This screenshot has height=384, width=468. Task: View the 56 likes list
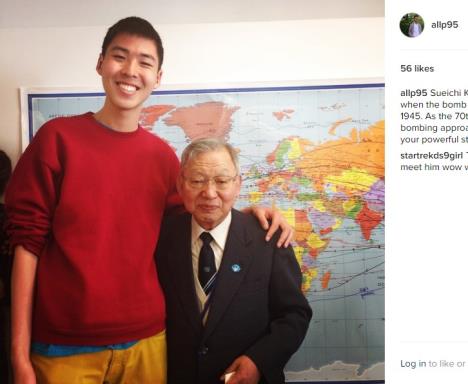pos(417,69)
